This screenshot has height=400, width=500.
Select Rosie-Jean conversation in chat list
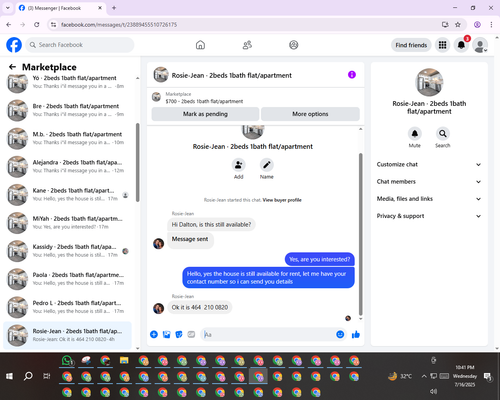click(67, 335)
